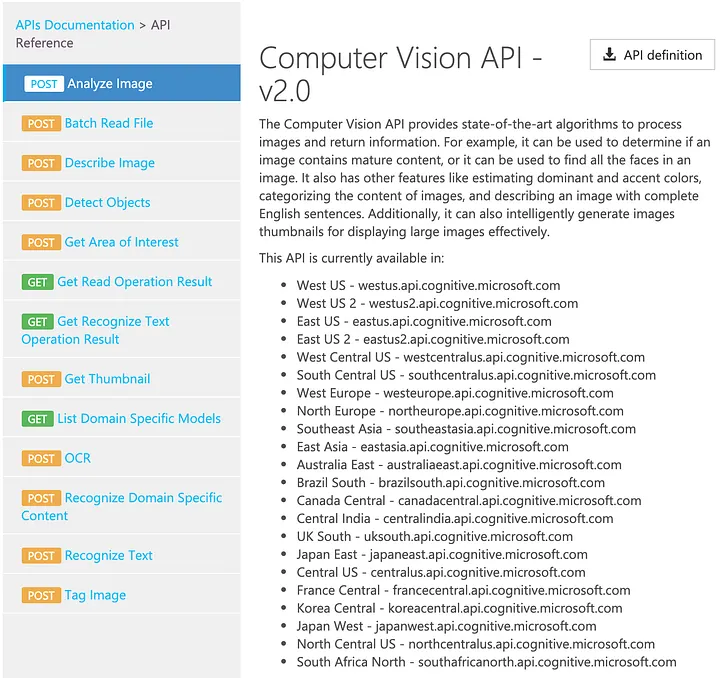Go to Get Area of Interest
The width and height of the screenshot is (720, 678).
[121, 242]
